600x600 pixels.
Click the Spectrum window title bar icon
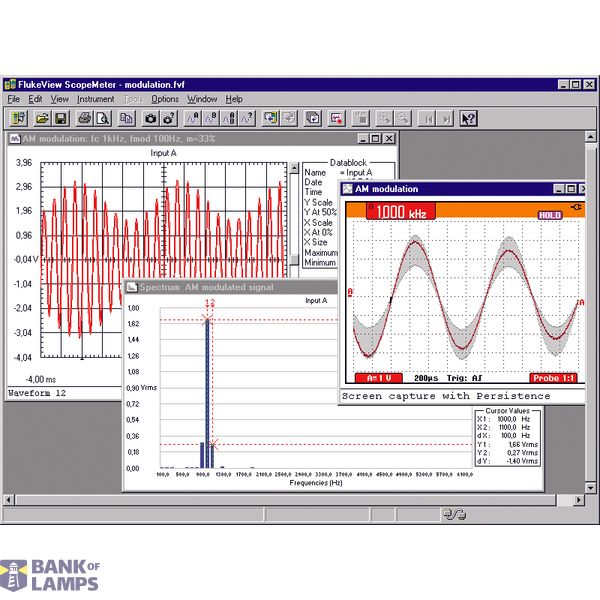click(132, 287)
